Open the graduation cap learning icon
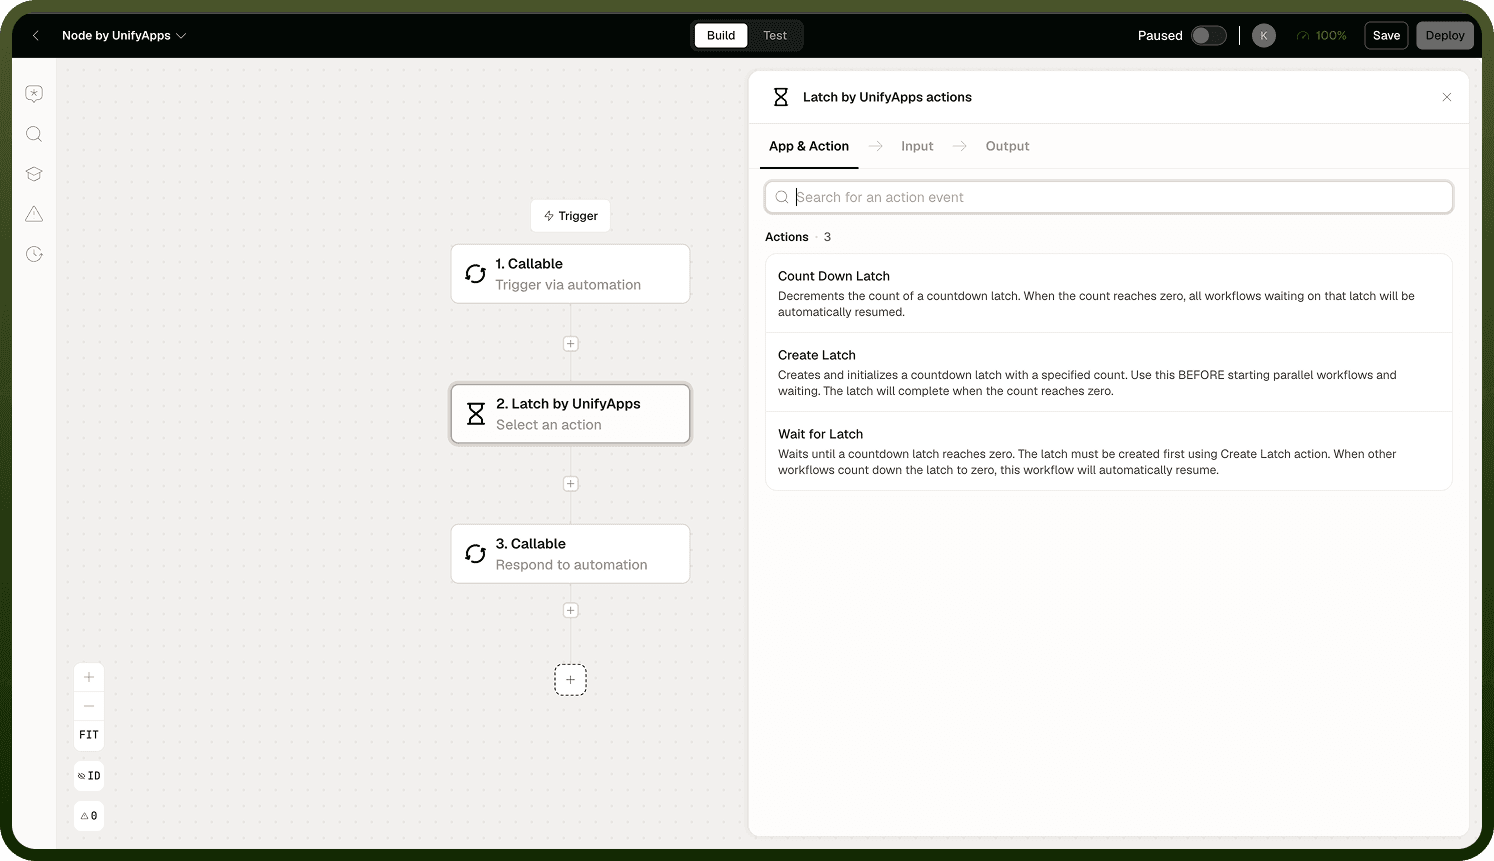Image resolution: width=1494 pixels, height=861 pixels. click(34, 174)
